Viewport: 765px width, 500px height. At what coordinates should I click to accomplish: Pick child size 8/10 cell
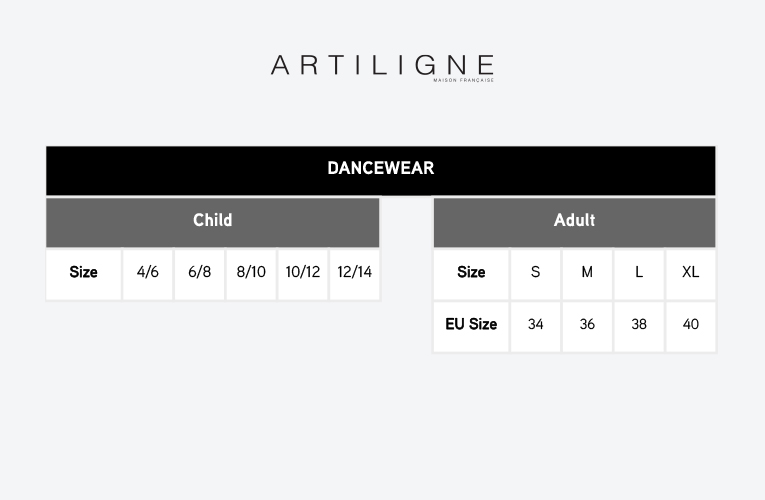click(x=251, y=273)
